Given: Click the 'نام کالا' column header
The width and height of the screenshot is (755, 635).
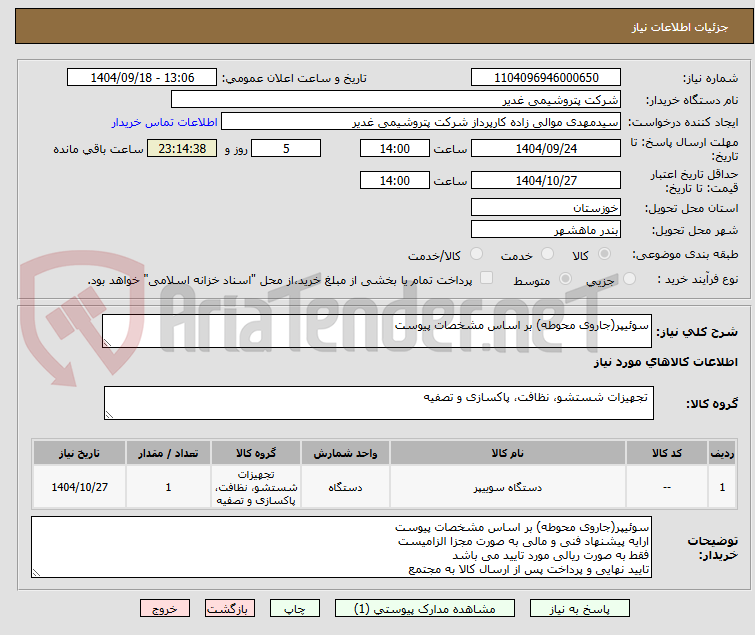Looking at the screenshot, I should [x=508, y=453].
